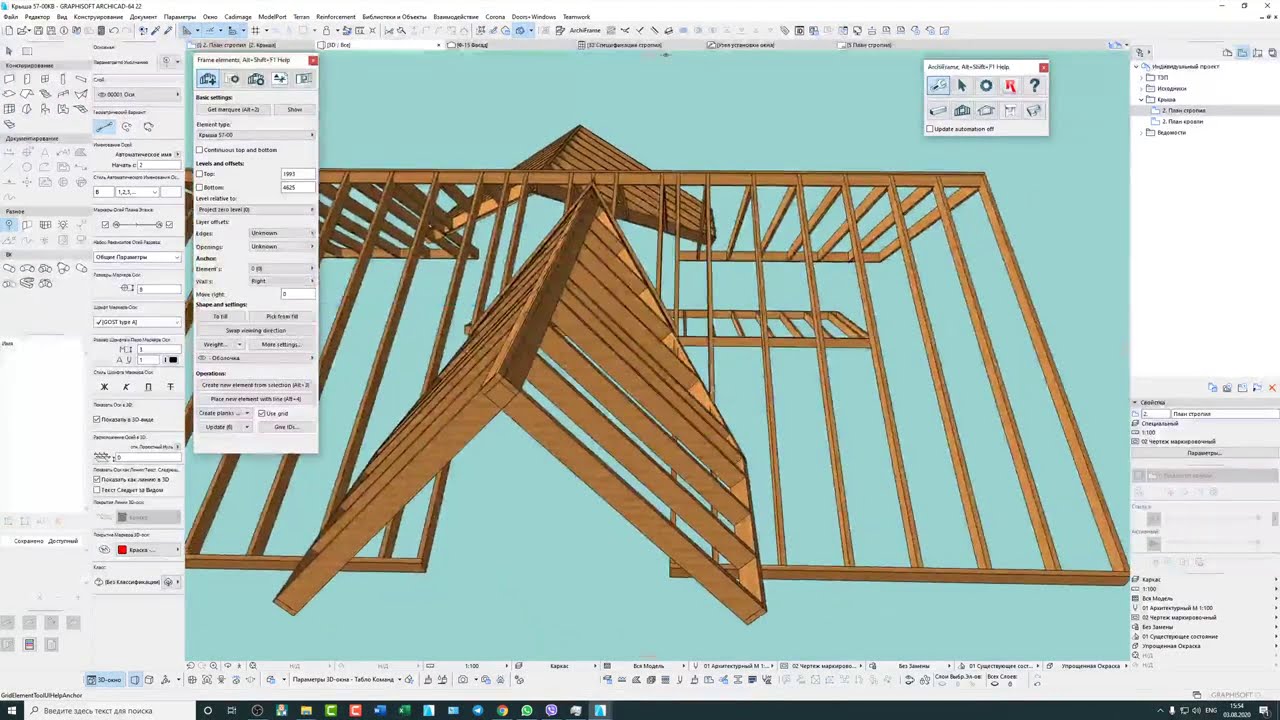This screenshot has width=1280, height=720.
Task: Click the bold Ж text style icon
Action: [104, 387]
